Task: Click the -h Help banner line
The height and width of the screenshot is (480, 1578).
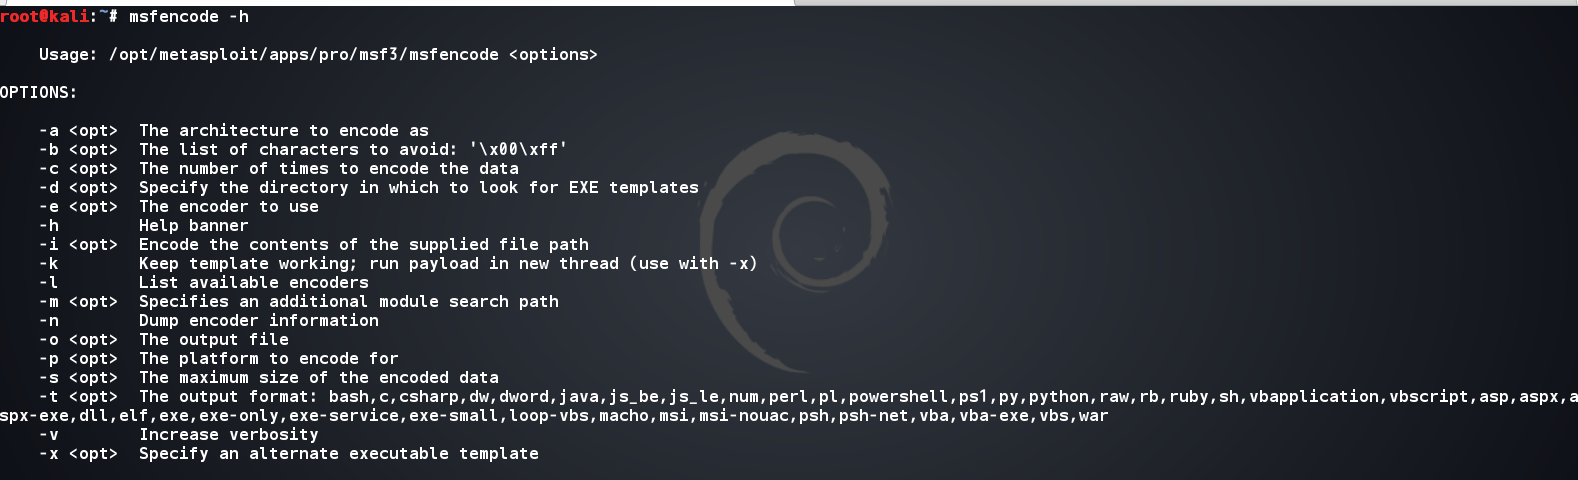Action: coord(144,226)
